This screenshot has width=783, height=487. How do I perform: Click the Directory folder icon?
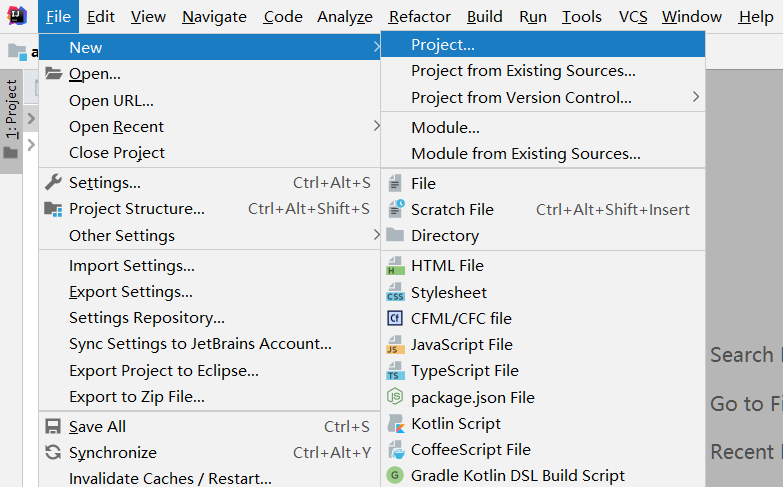(x=395, y=235)
